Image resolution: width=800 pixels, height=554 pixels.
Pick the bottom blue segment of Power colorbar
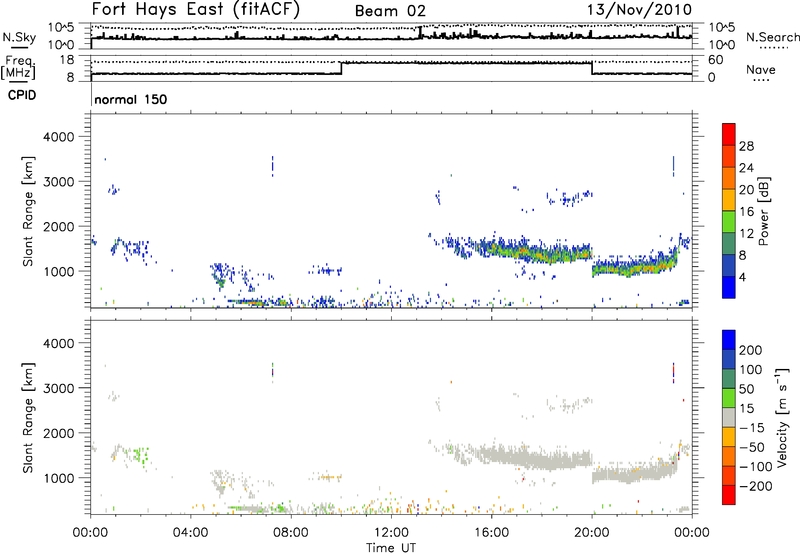click(729, 287)
